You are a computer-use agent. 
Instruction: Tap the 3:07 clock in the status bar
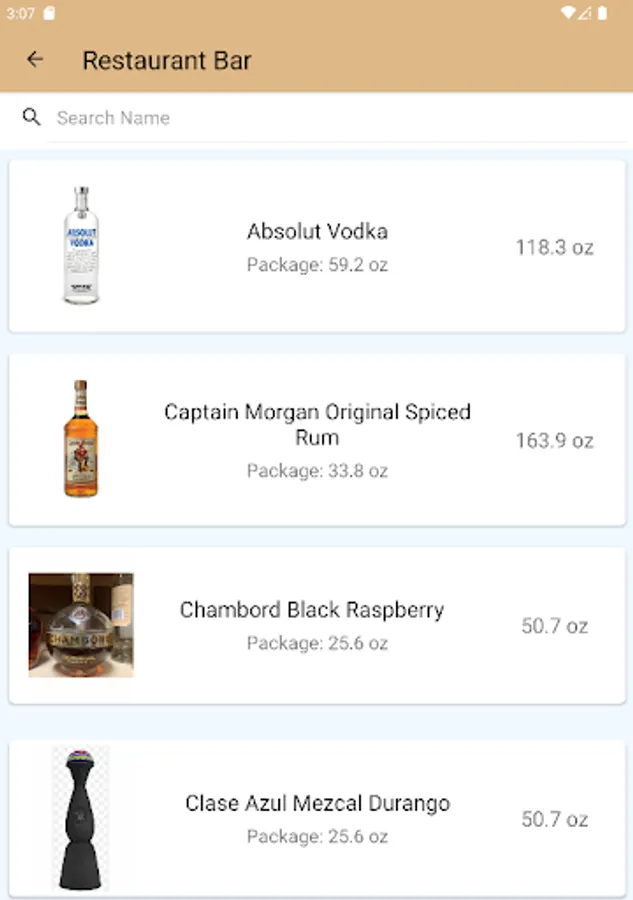click(x=20, y=14)
